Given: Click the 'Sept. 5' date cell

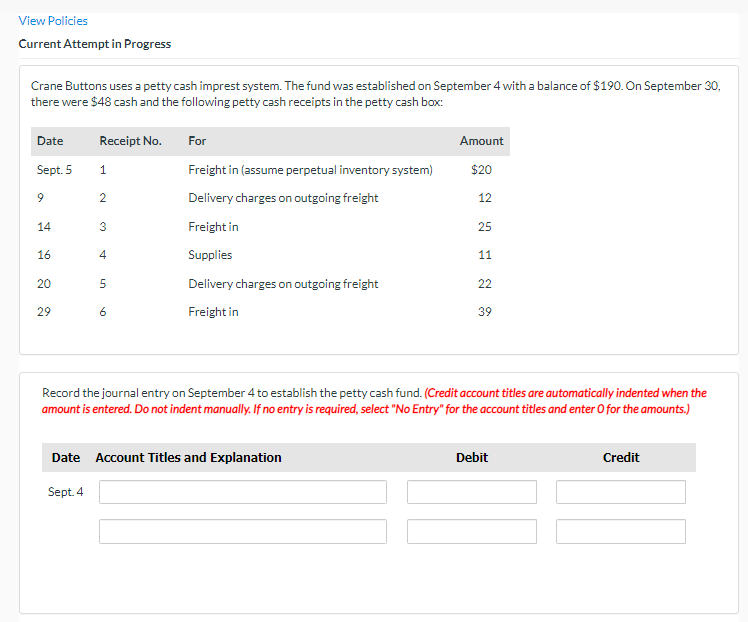Looking at the screenshot, I should point(54,170).
